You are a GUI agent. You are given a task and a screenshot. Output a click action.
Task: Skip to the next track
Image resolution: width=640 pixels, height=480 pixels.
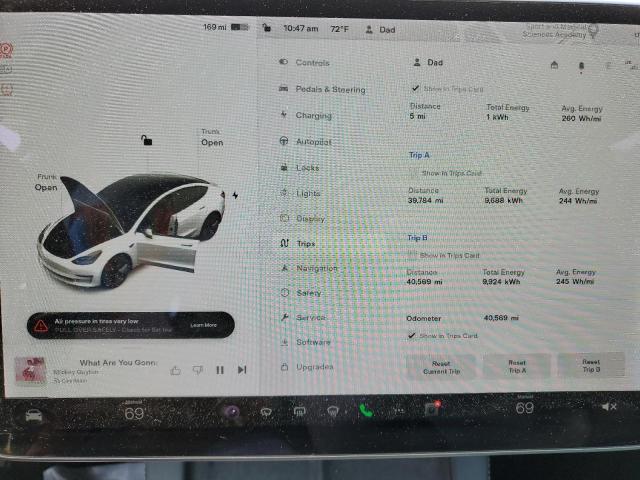[x=242, y=369]
